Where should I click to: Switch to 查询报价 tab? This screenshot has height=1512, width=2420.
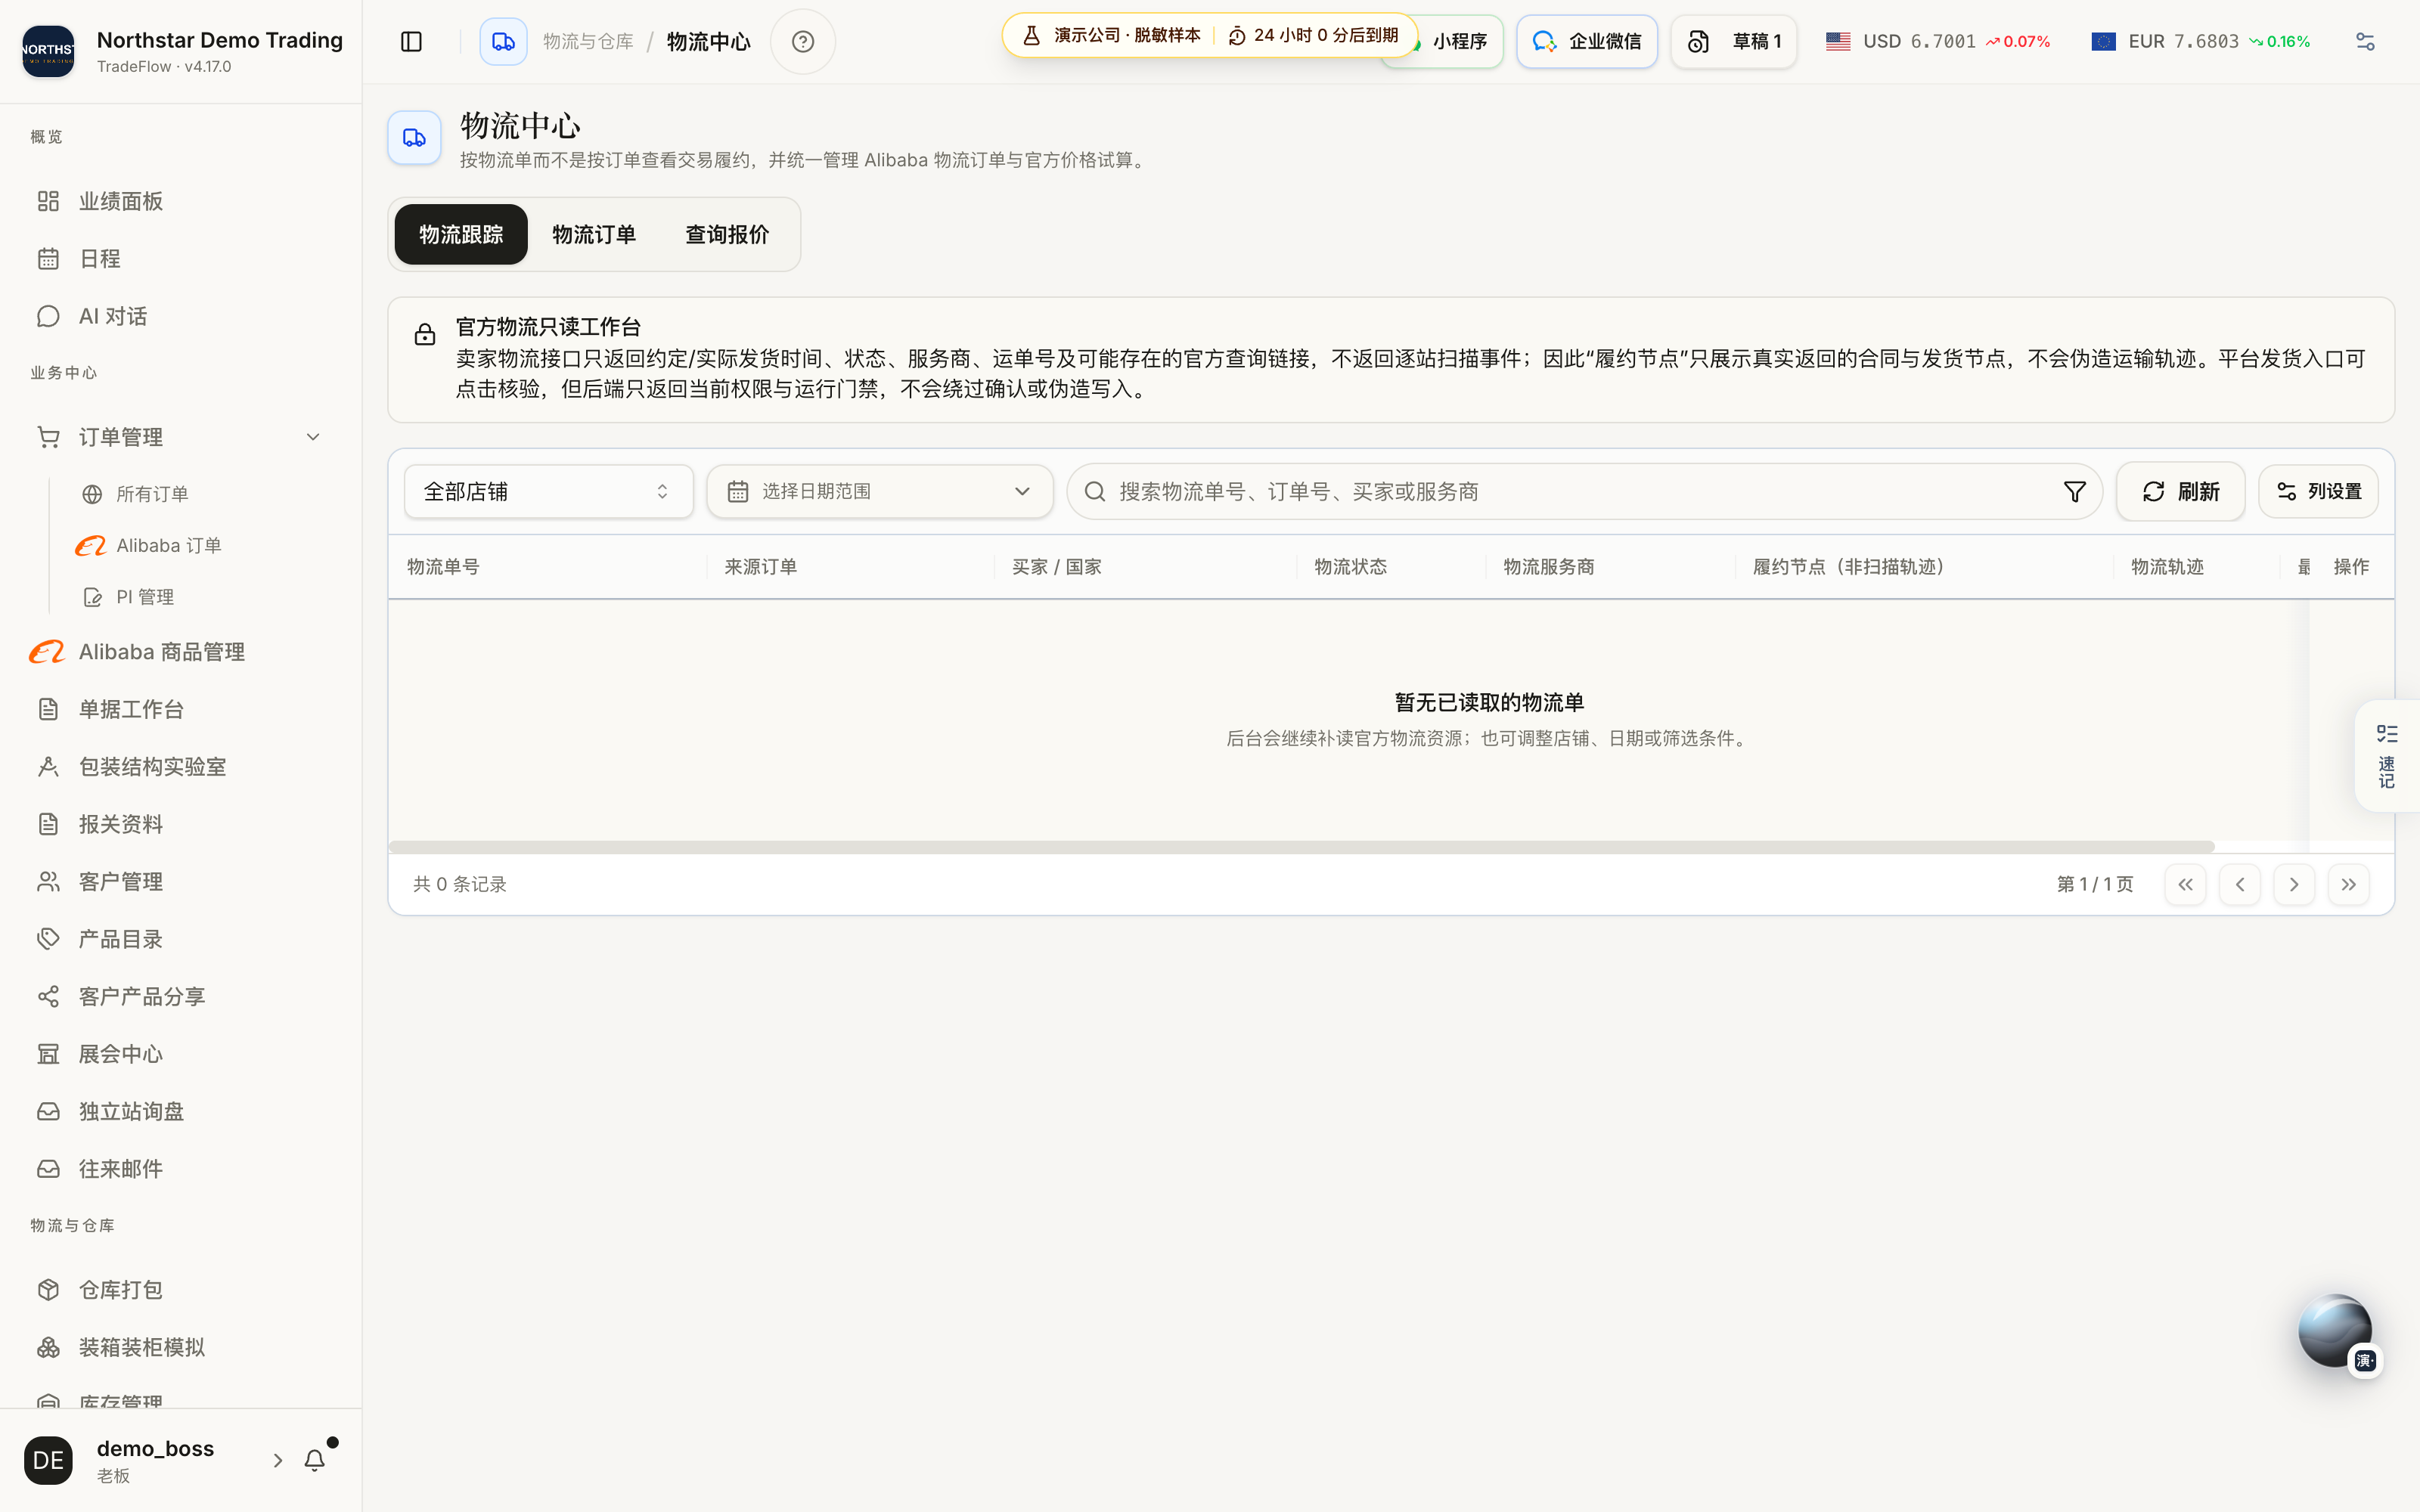tap(727, 234)
